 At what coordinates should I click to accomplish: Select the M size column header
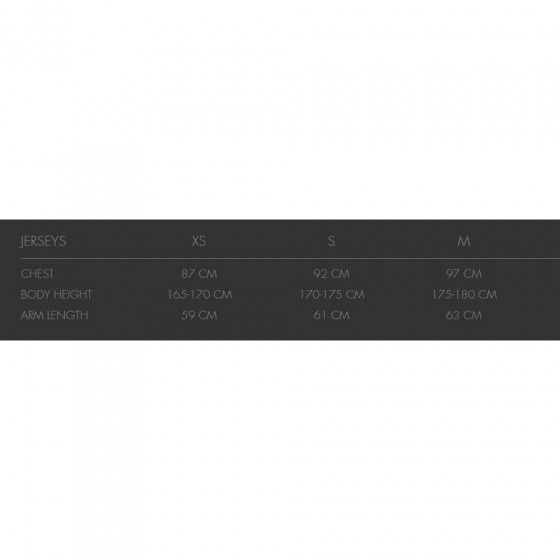tap(464, 241)
